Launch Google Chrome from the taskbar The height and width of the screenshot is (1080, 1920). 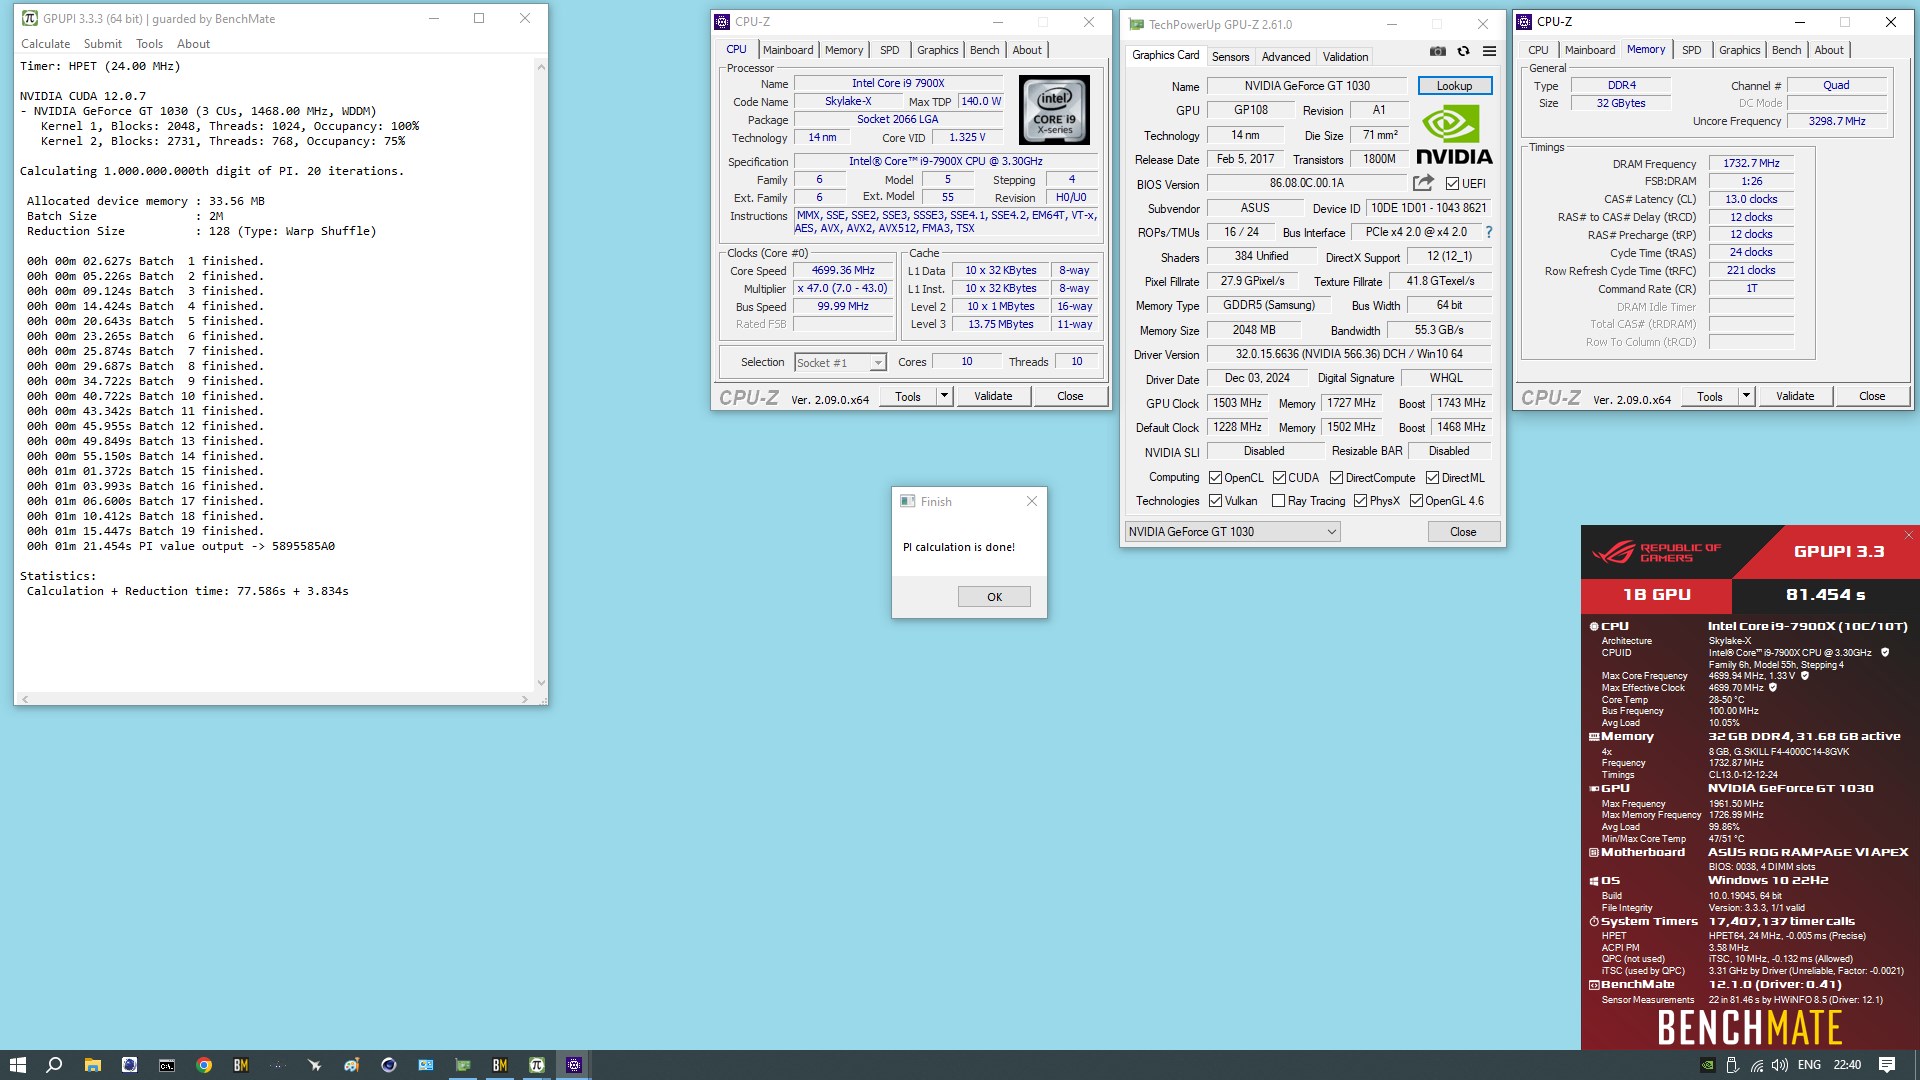pos(204,1065)
